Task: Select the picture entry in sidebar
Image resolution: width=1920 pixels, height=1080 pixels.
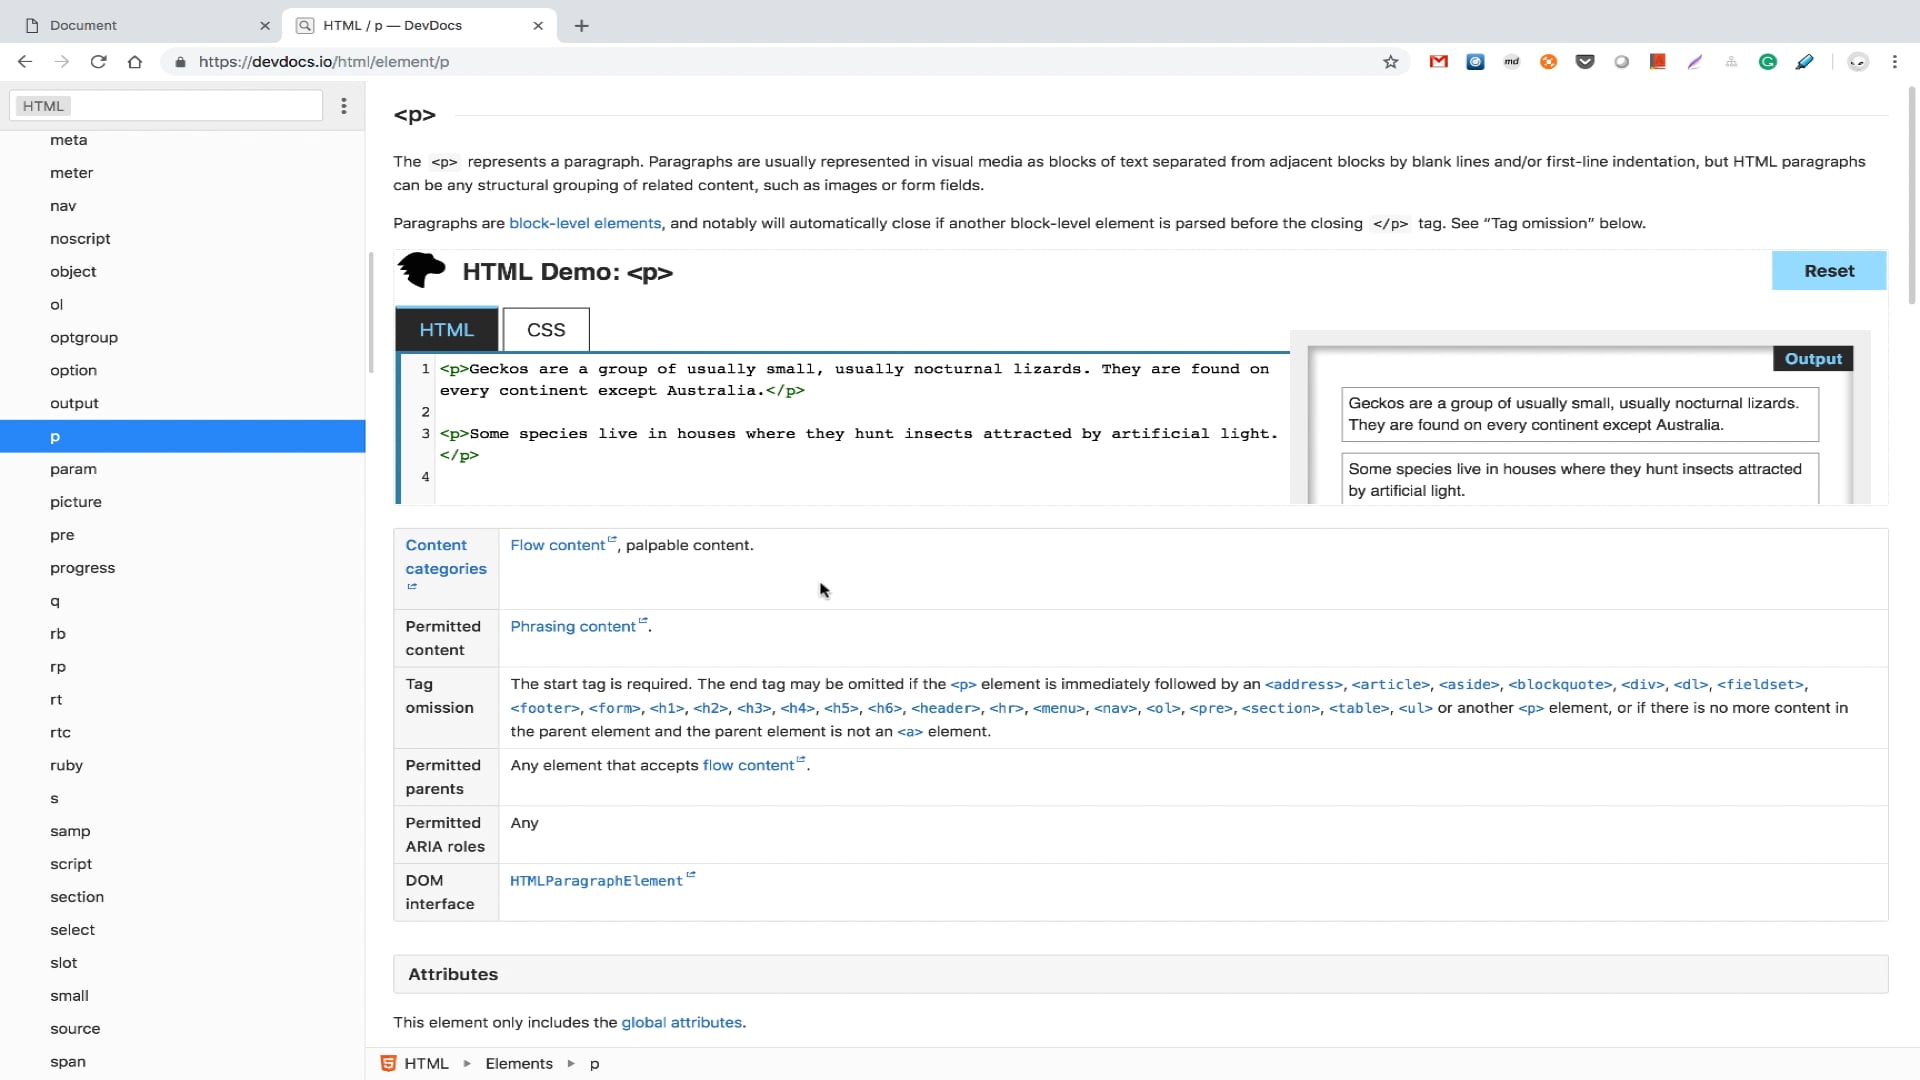Action: [76, 502]
